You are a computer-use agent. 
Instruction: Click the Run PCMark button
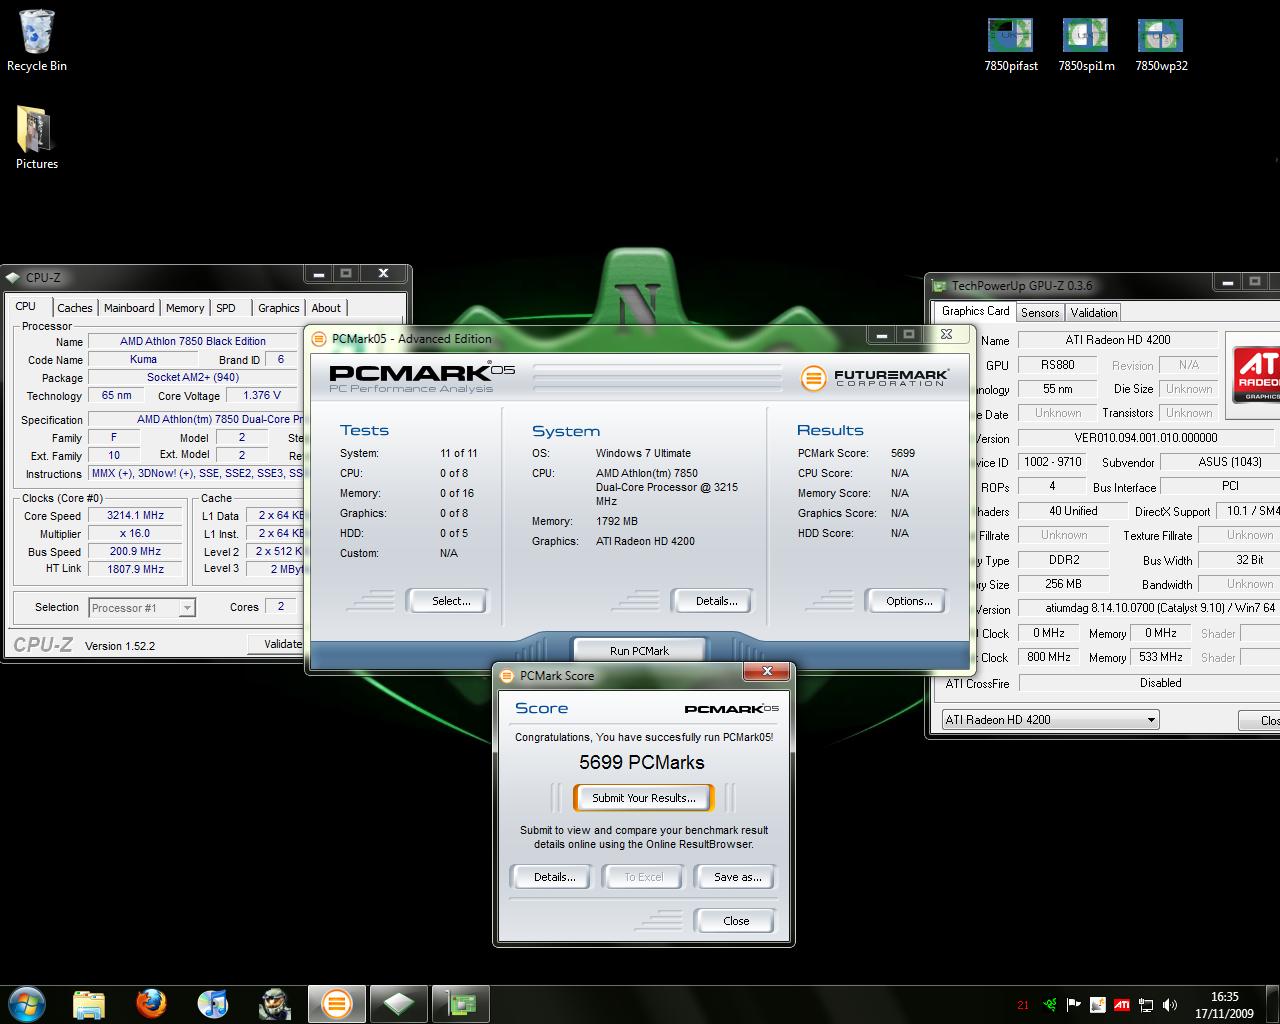[639, 651]
